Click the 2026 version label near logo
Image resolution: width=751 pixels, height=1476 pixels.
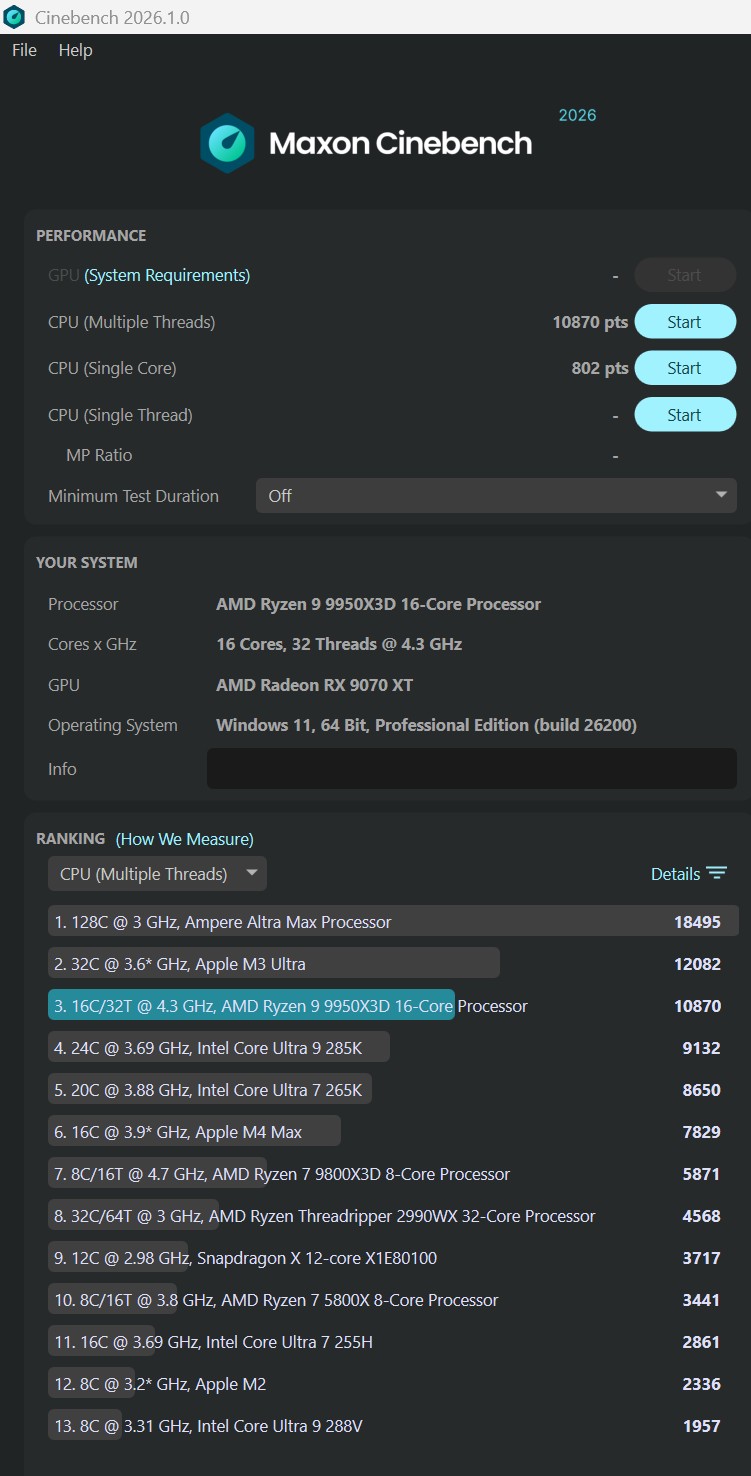click(x=577, y=115)
